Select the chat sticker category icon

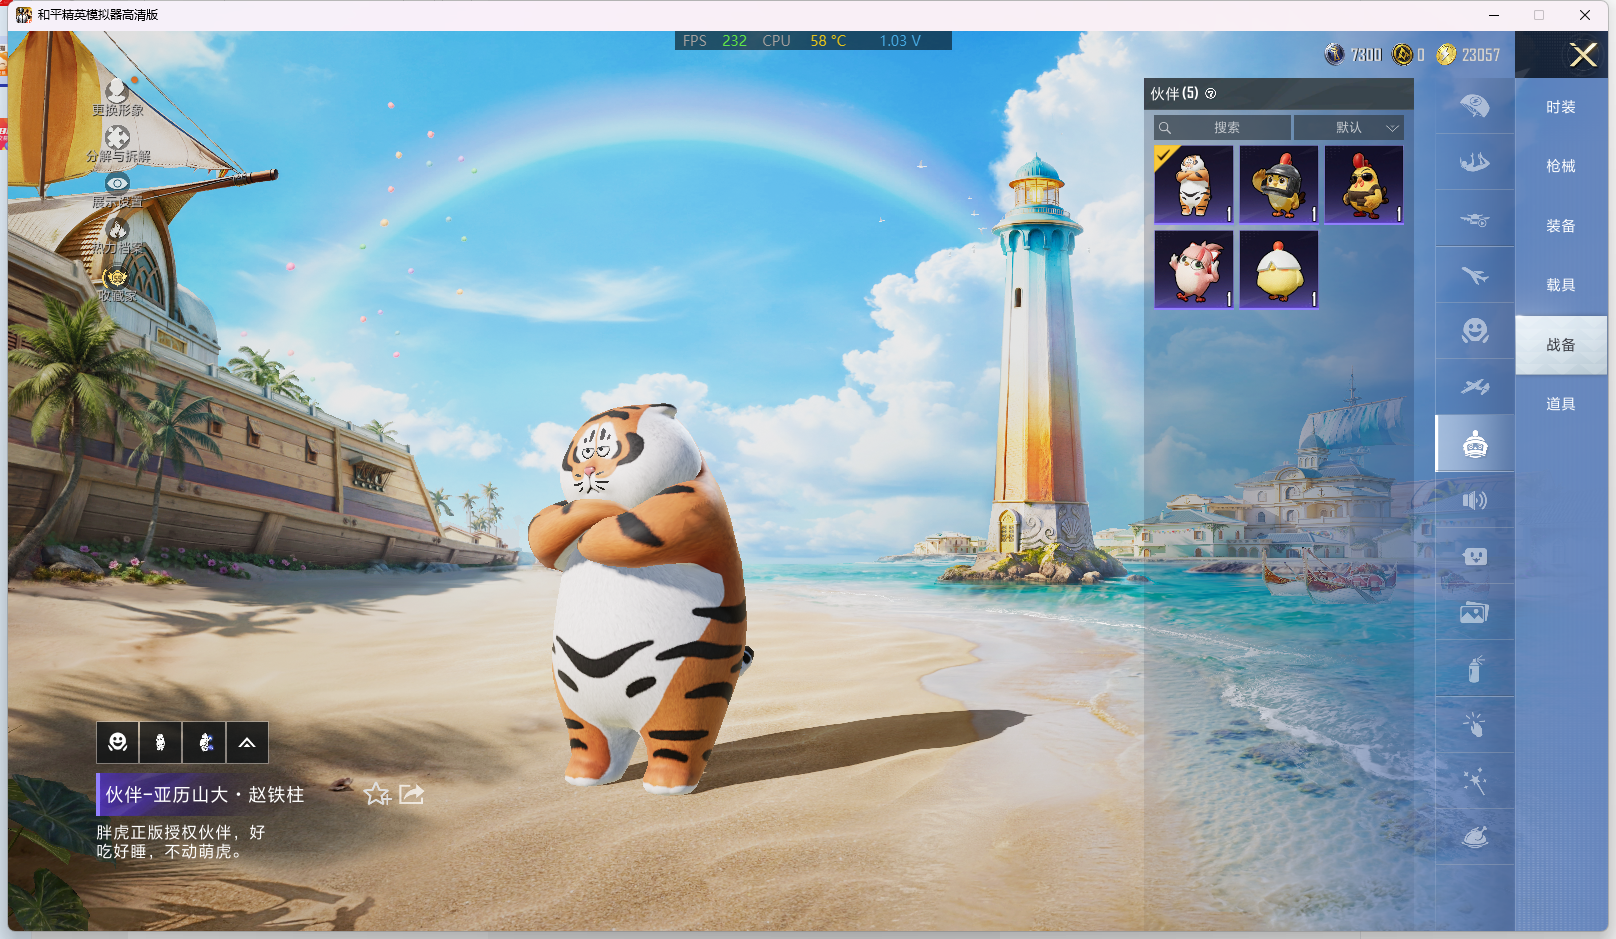tap(1475, 556)
